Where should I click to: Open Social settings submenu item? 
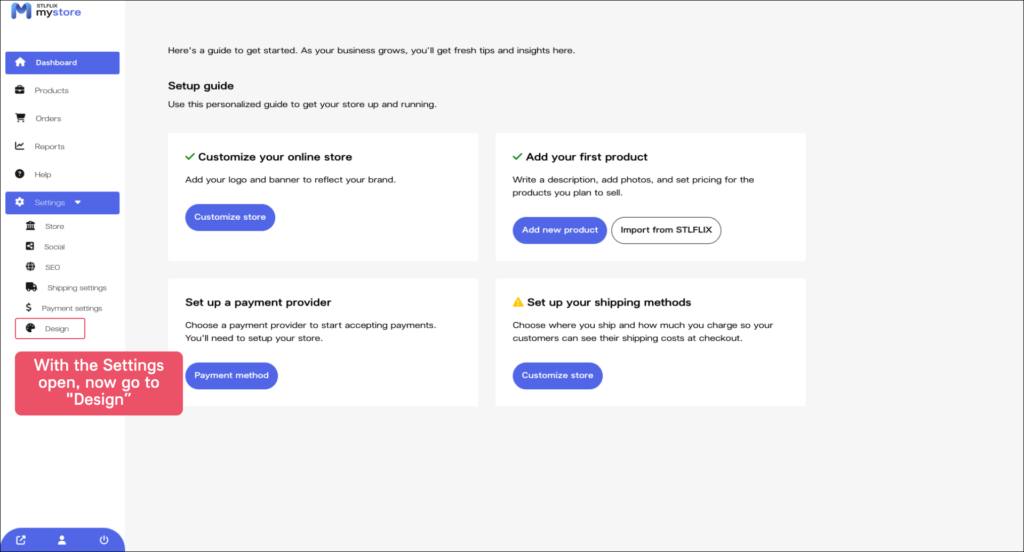point(54,247)
